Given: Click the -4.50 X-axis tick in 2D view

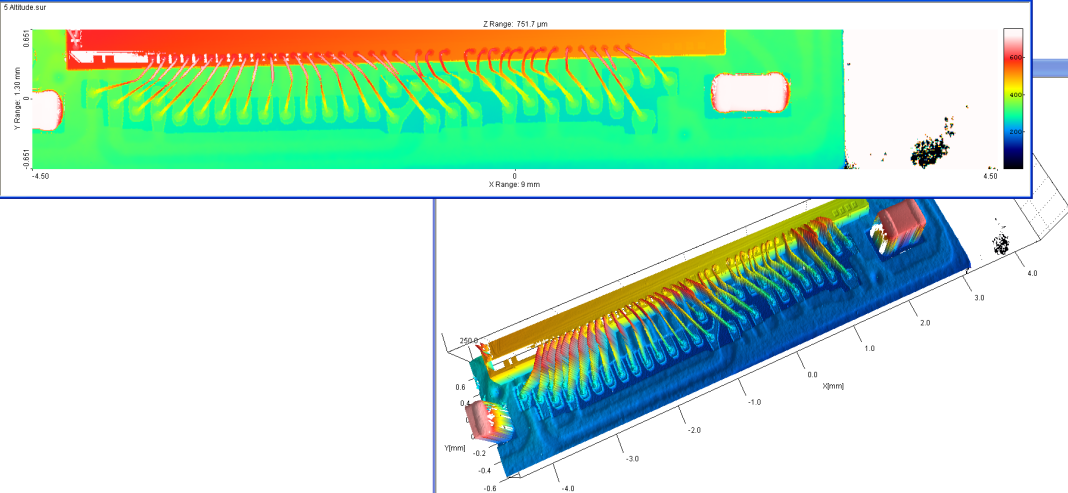Looking at the screenshot, I should [x=41, y=176].
